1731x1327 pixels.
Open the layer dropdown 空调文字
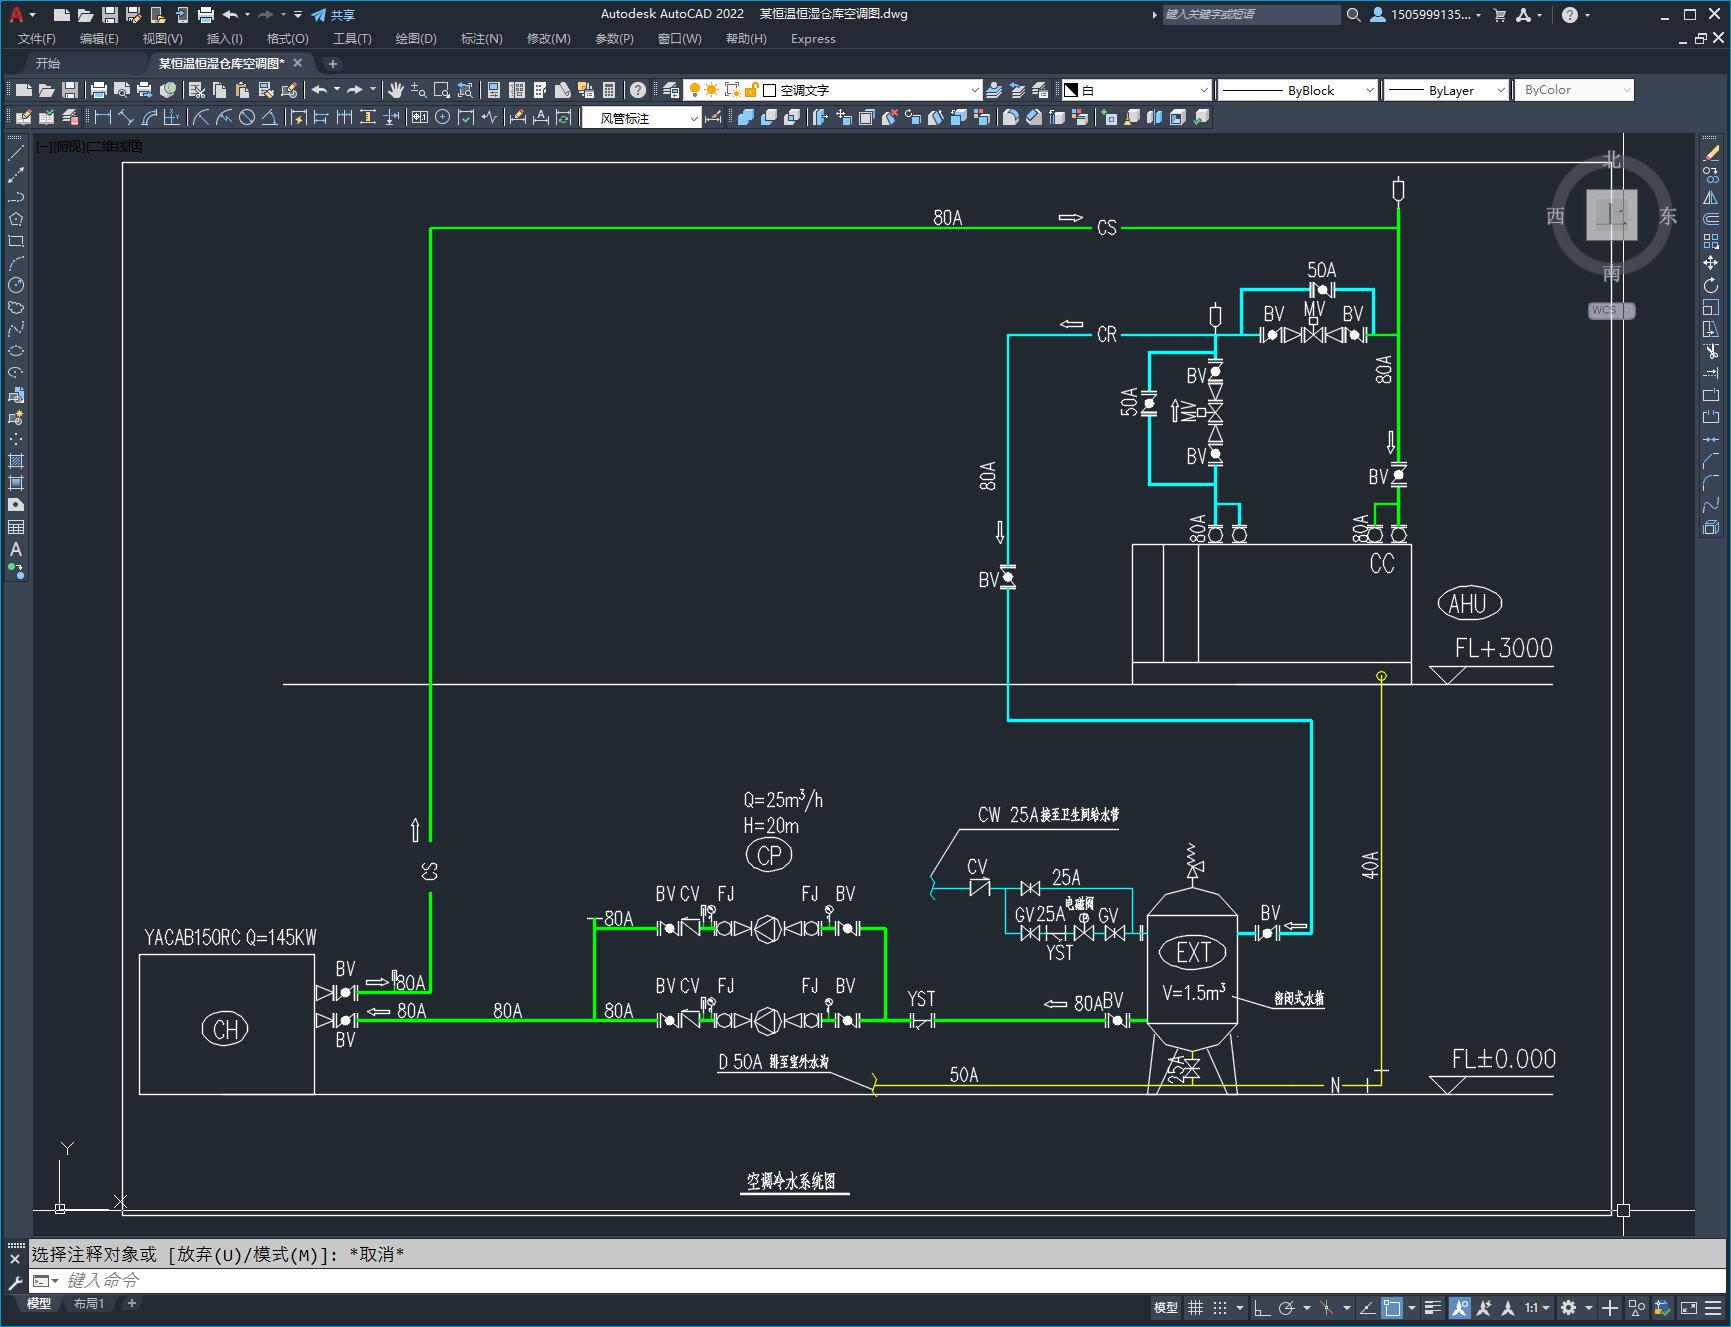coord(833,90)
